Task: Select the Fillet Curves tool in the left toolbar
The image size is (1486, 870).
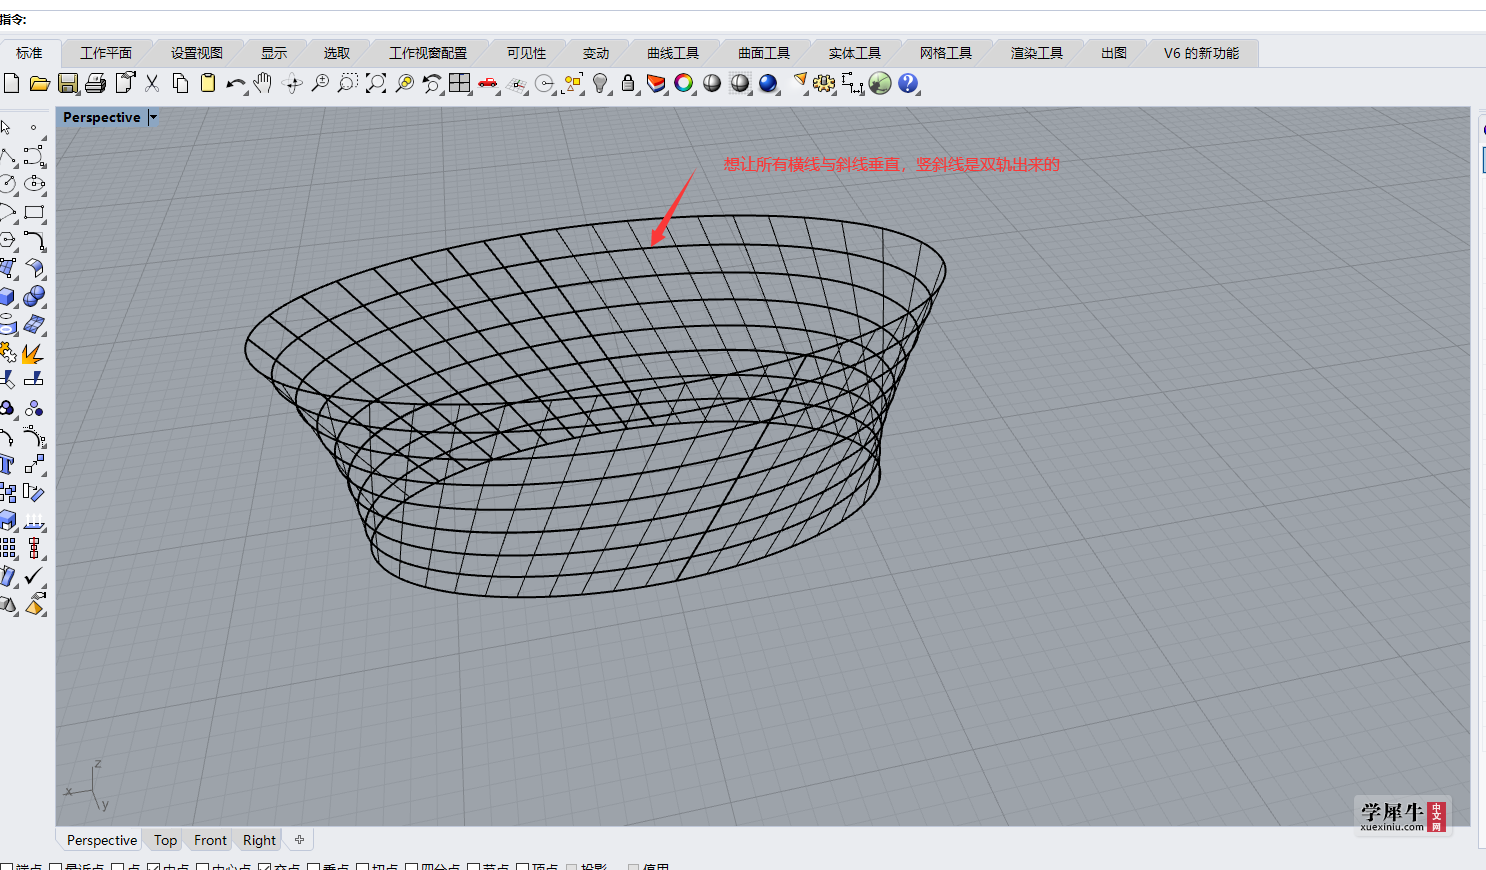Action: (x=34, y=240)
